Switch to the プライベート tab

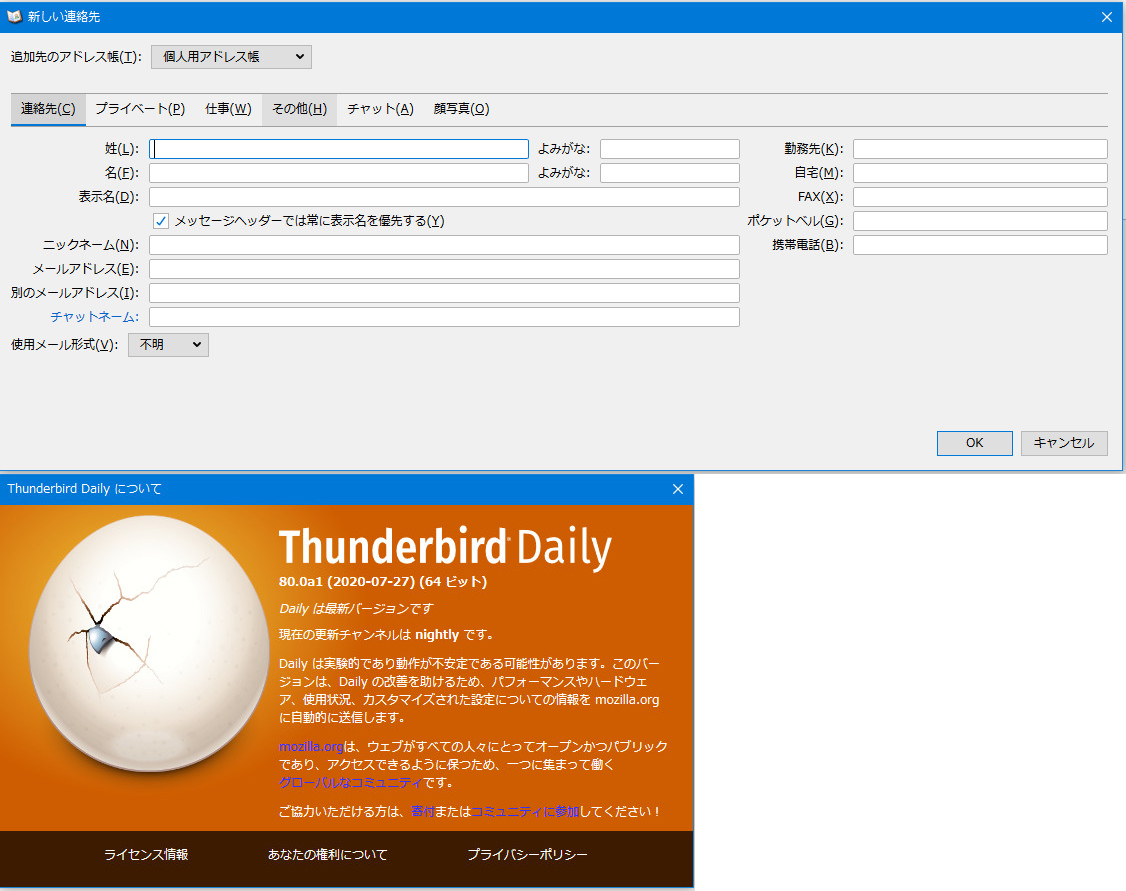point(140,109)
